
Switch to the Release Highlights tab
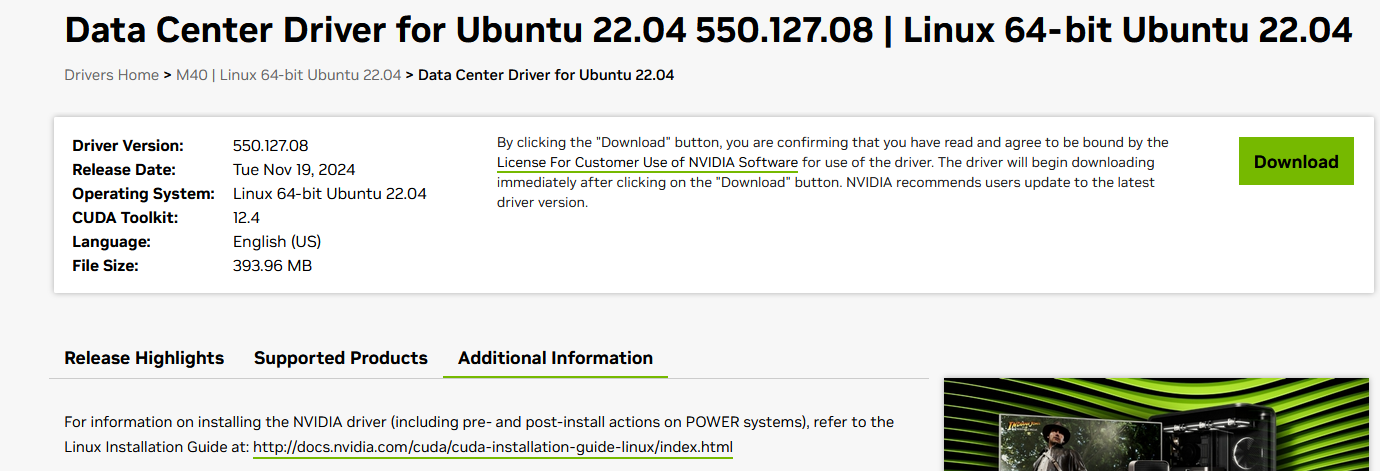pyautogui.click(x=144, y=358)
